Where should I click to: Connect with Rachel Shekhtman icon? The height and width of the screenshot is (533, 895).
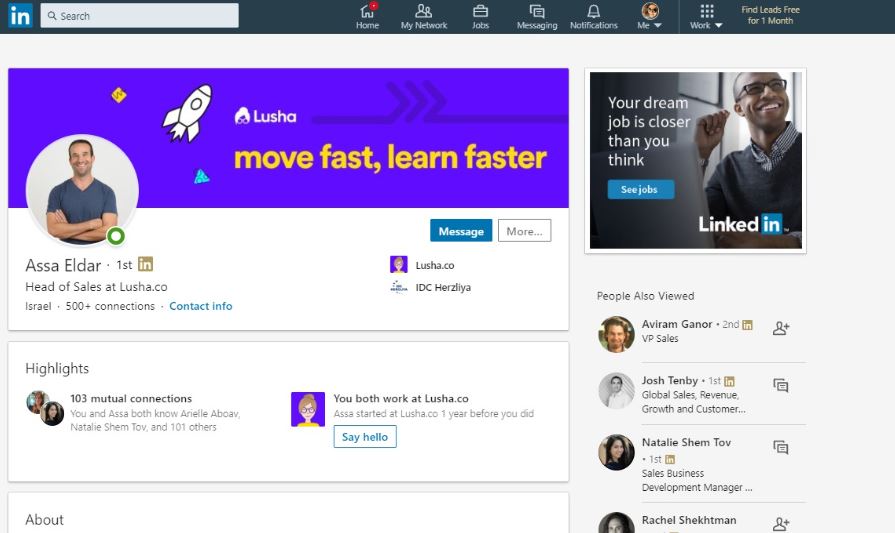(x=781, y=523)
